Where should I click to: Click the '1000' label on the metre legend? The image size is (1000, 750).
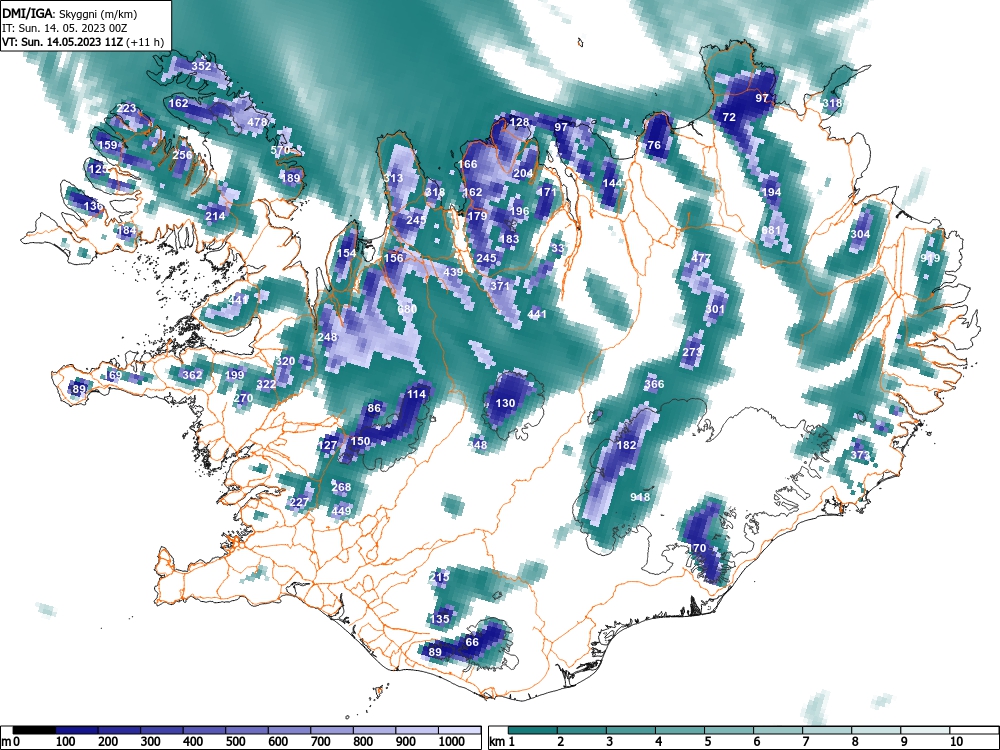coord(453,742)
